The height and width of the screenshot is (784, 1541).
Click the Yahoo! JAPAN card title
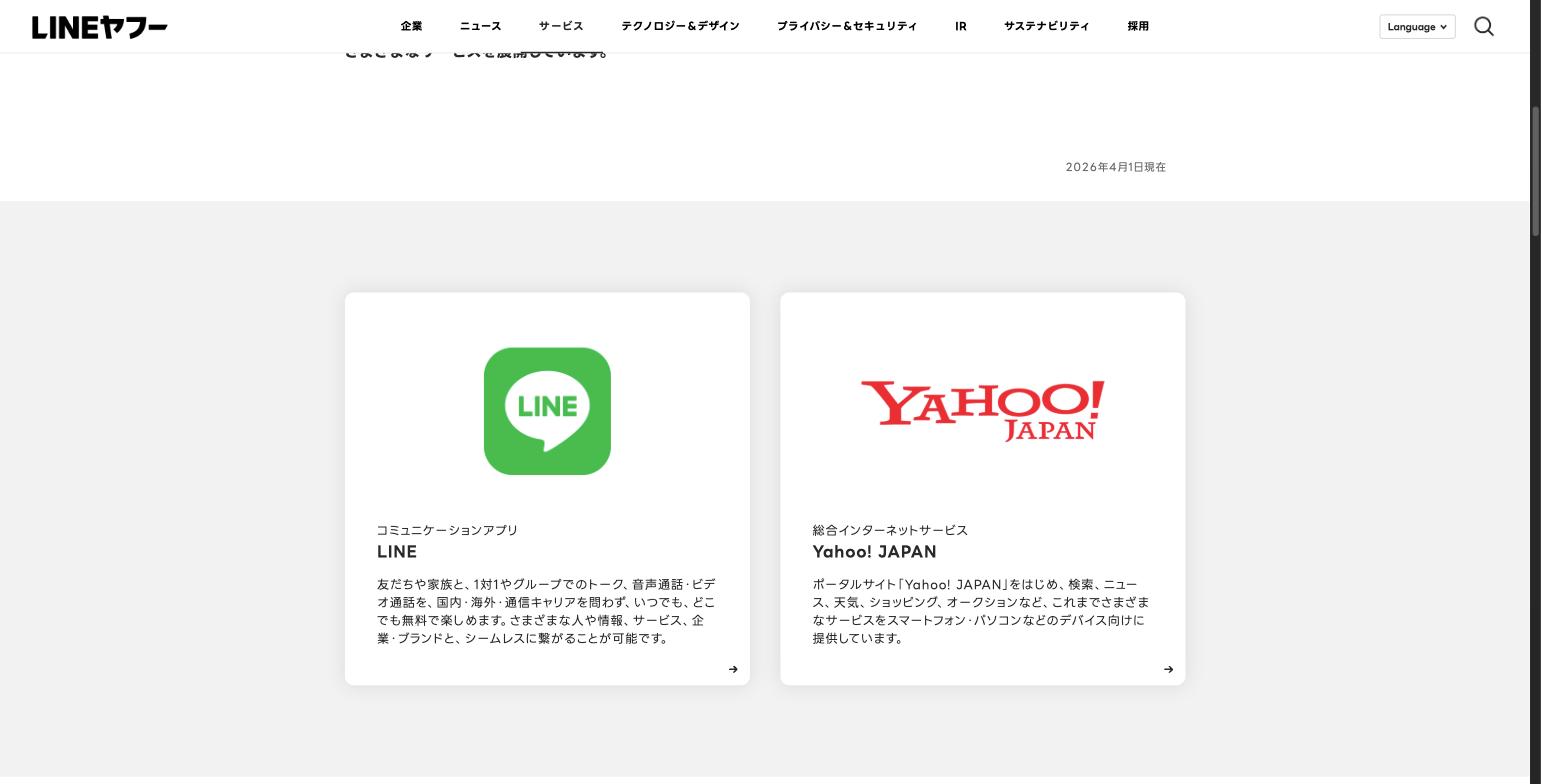(874, 551)
